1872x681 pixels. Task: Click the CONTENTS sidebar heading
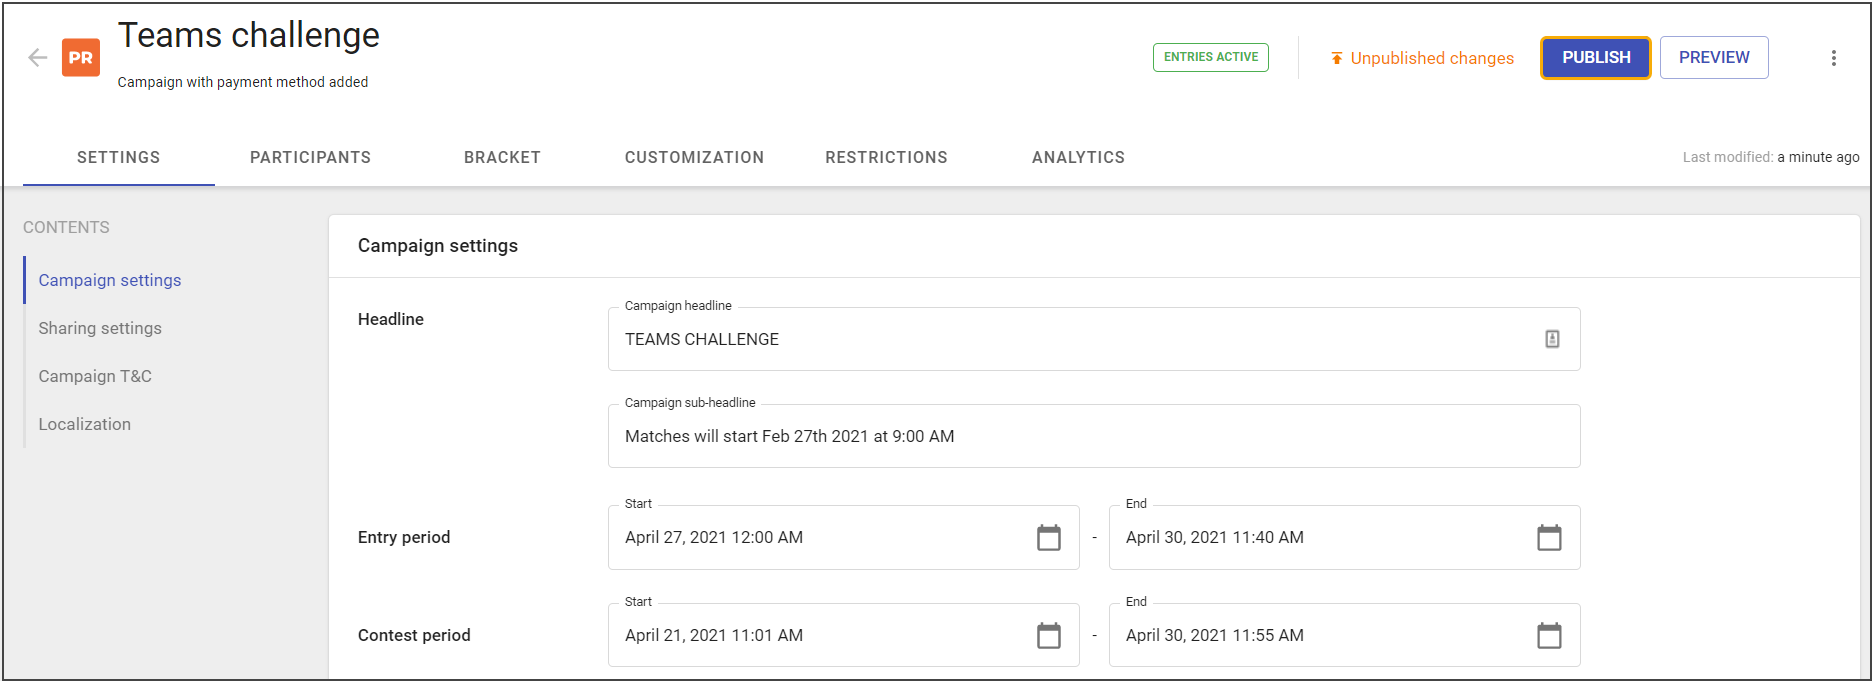tap(66, 227)
